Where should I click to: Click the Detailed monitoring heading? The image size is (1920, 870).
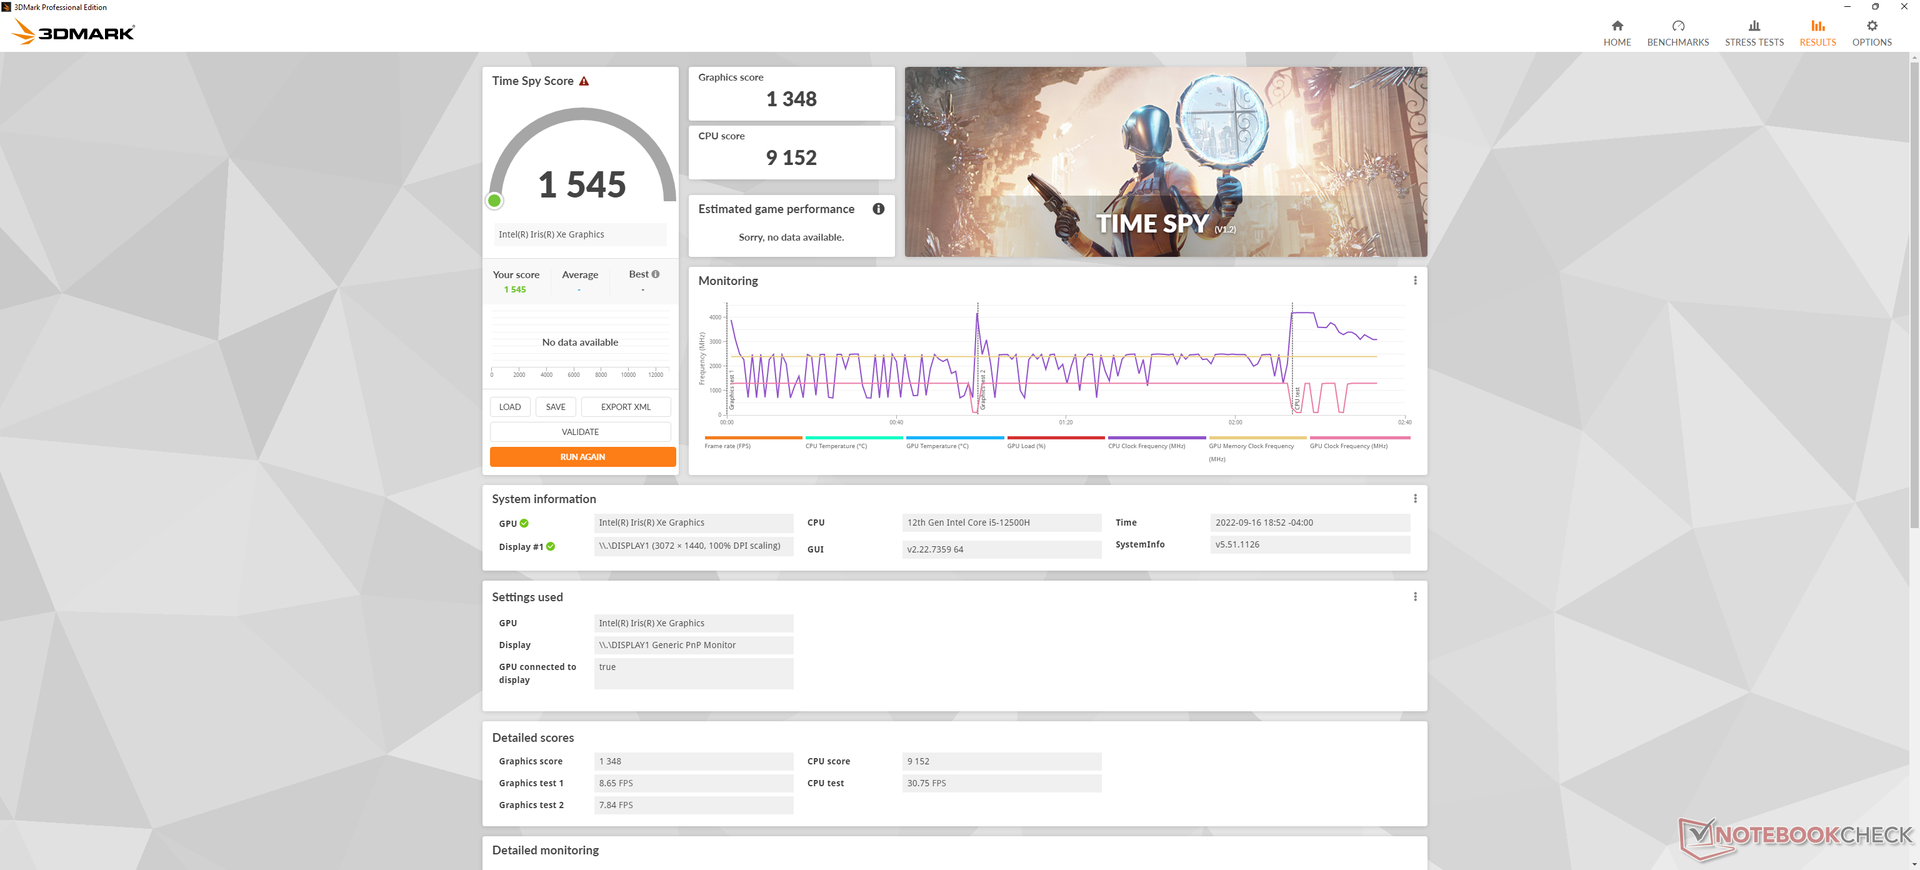pos(545,850)
